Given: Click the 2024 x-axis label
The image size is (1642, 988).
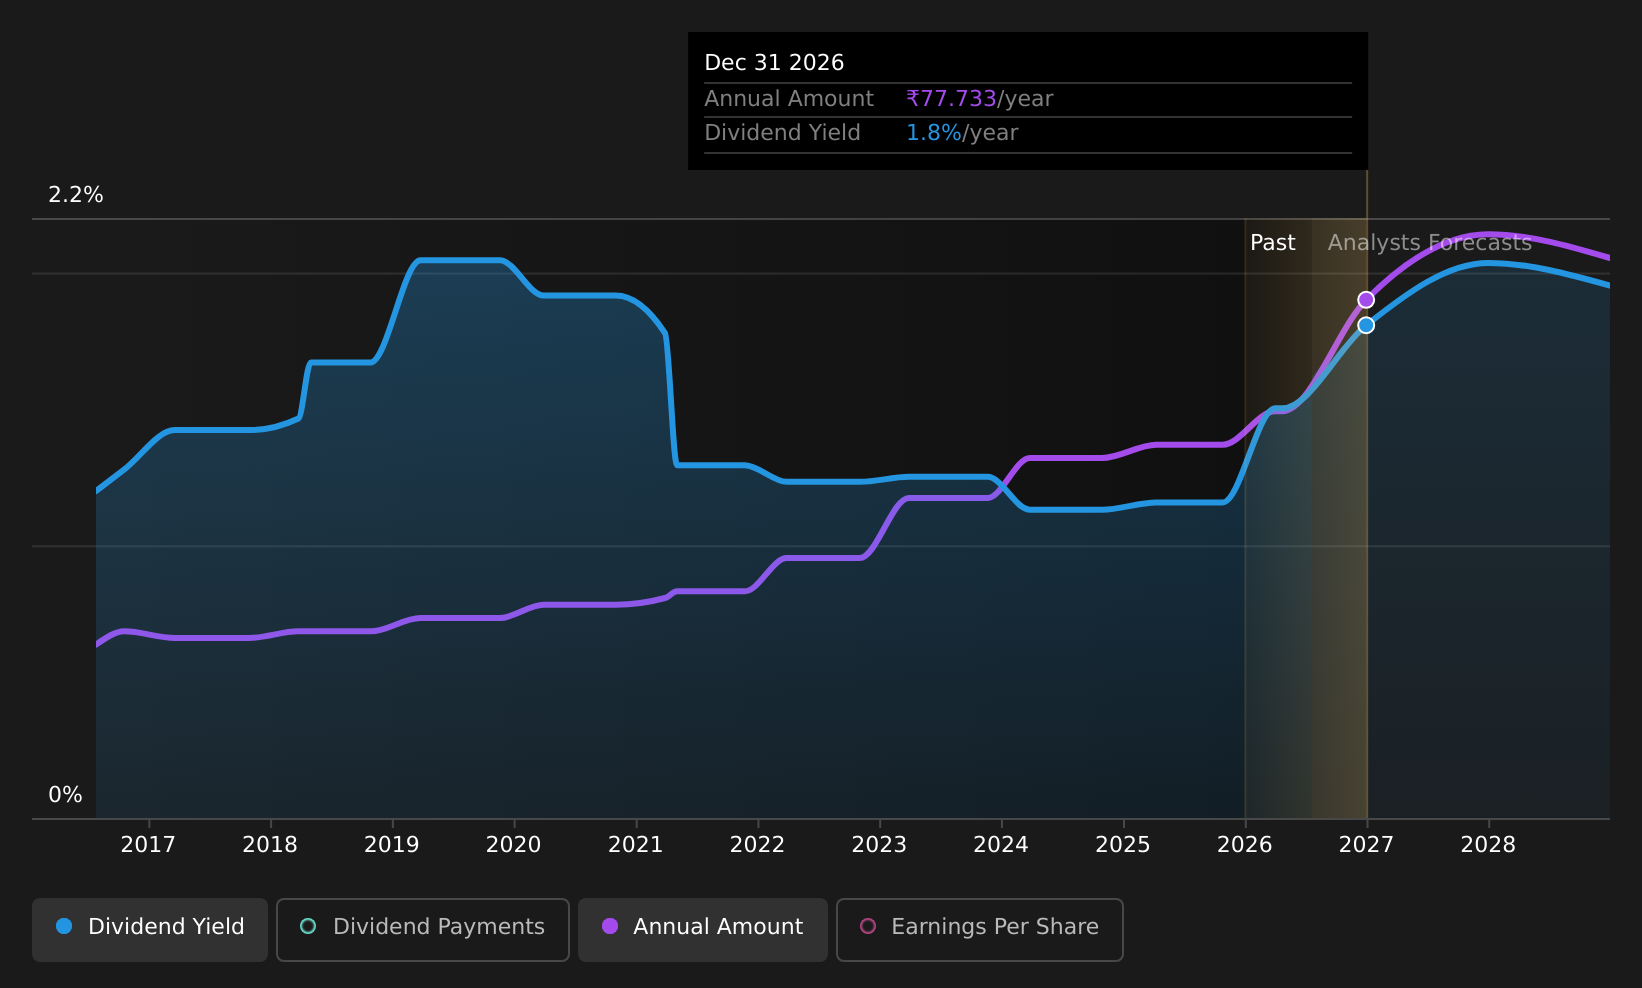Looking at the screenshot, I should point(1001,845).
